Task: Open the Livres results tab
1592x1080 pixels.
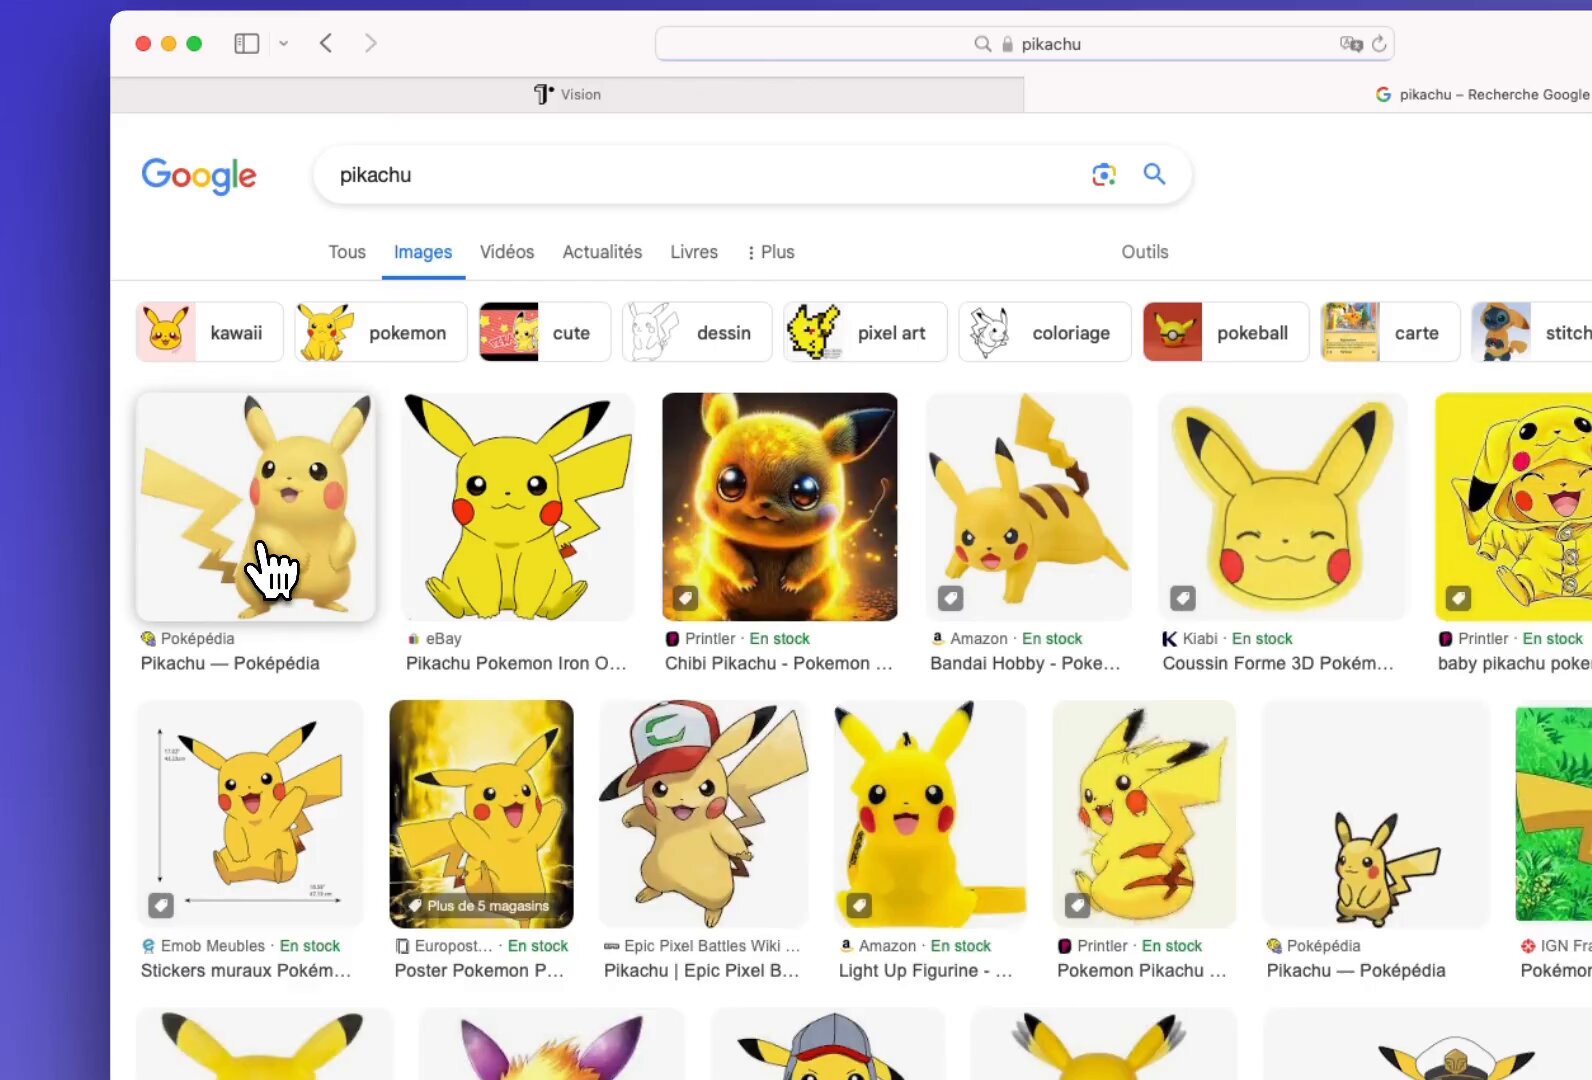Action: [694, 252]
